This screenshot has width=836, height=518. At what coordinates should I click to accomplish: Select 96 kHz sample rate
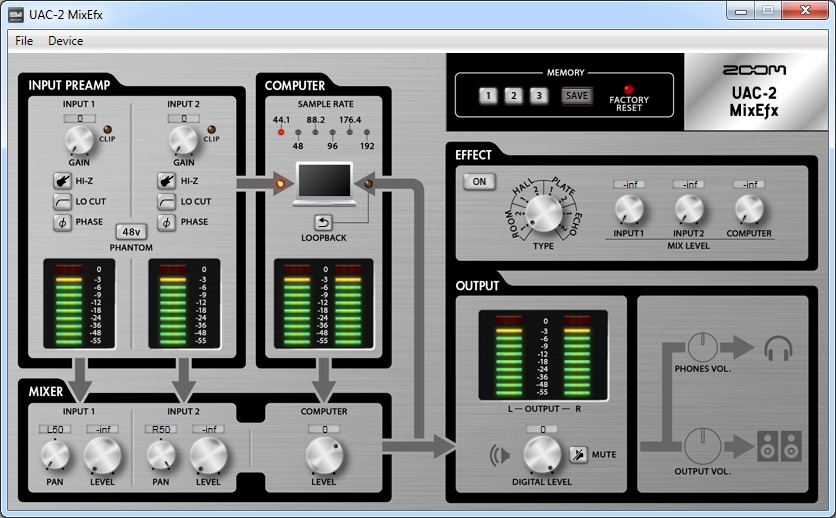pos(333,132)
